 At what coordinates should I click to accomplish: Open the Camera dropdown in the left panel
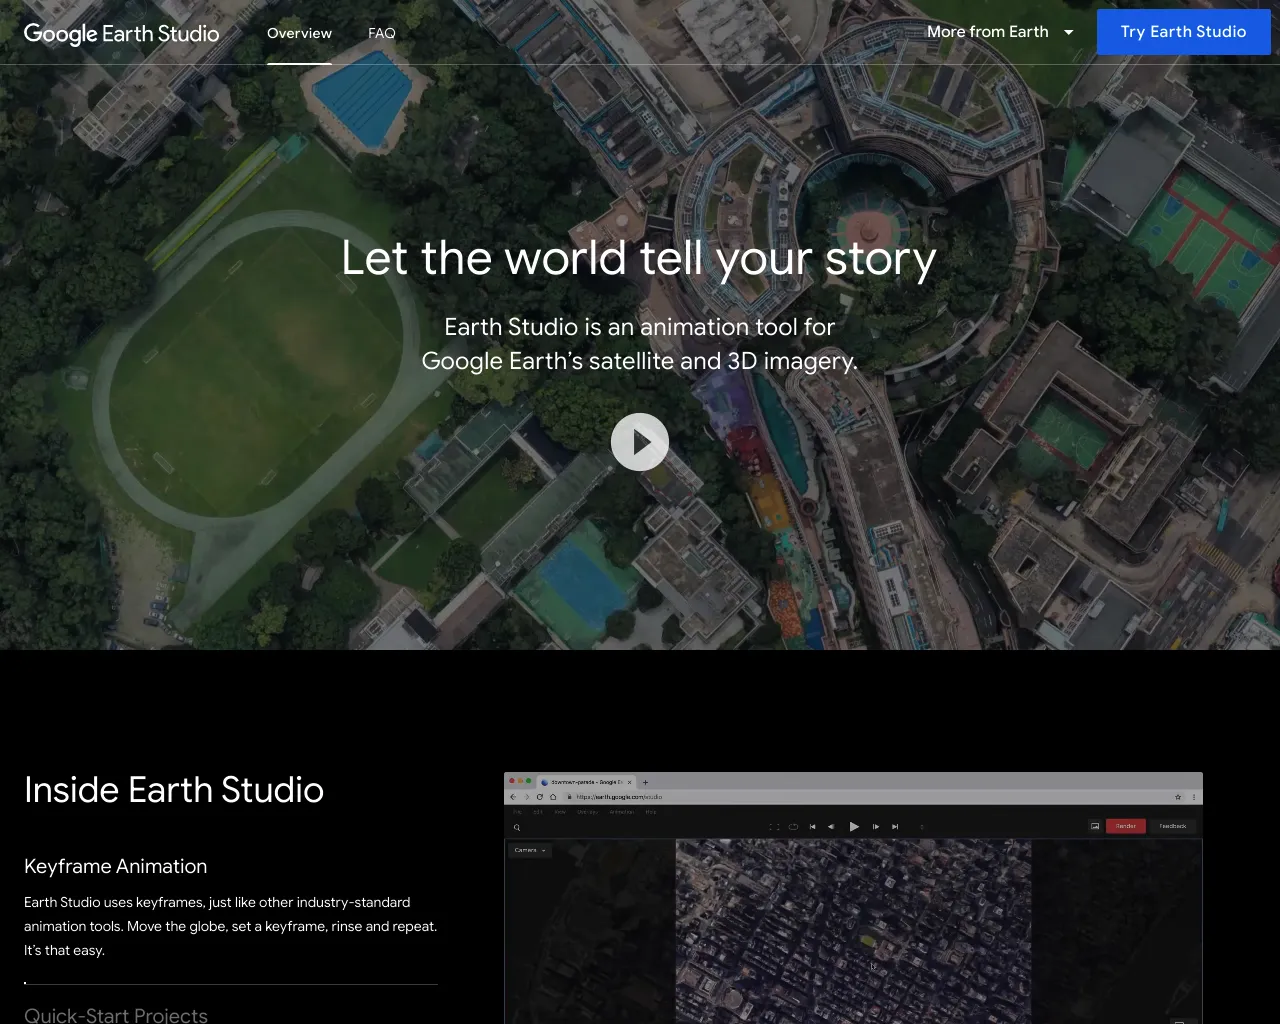point(529,850)
